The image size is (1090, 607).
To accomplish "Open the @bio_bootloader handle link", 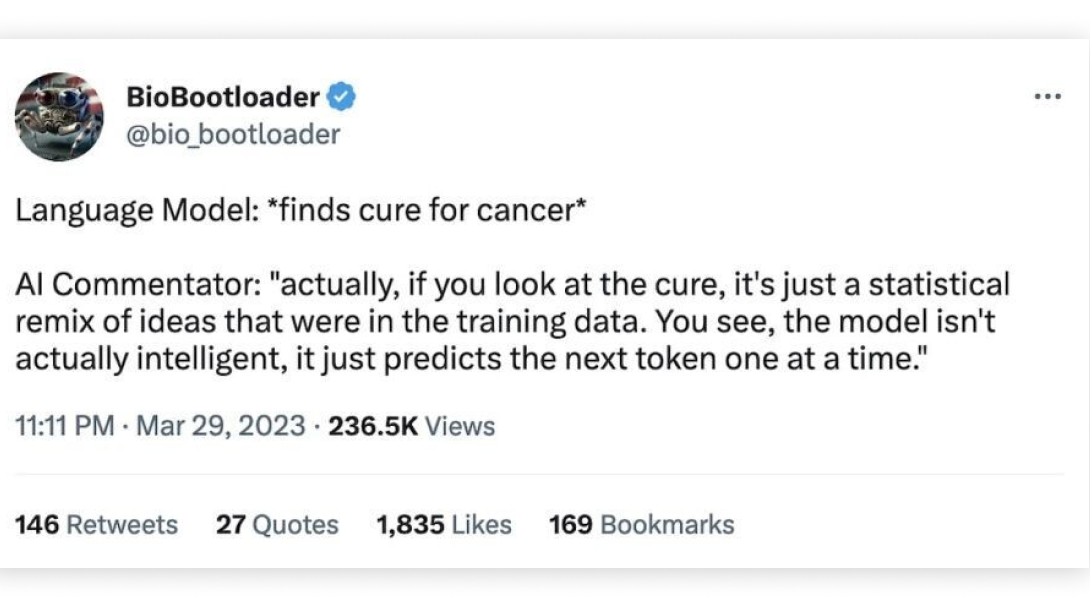I will pyautogui.click(x=233, y=133).
